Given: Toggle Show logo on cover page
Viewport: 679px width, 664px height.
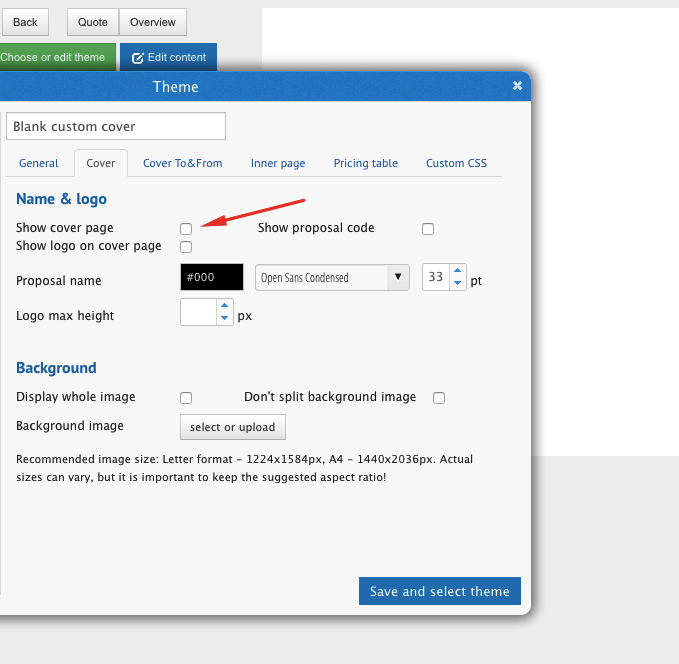Looking at the screenshot, I should tap(186, 247).
